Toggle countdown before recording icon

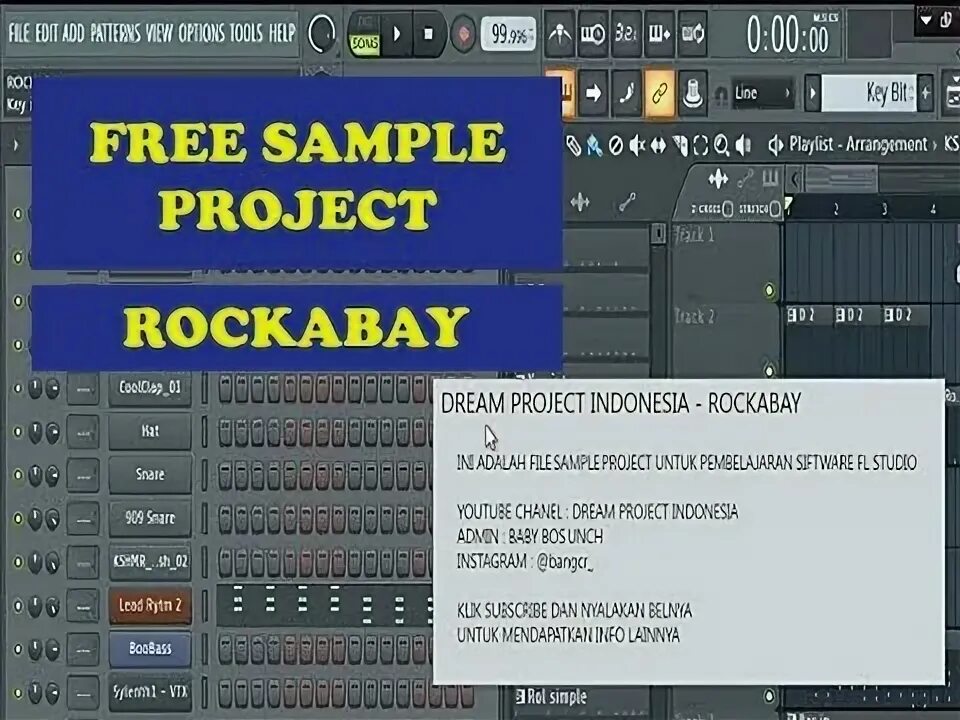626,34
